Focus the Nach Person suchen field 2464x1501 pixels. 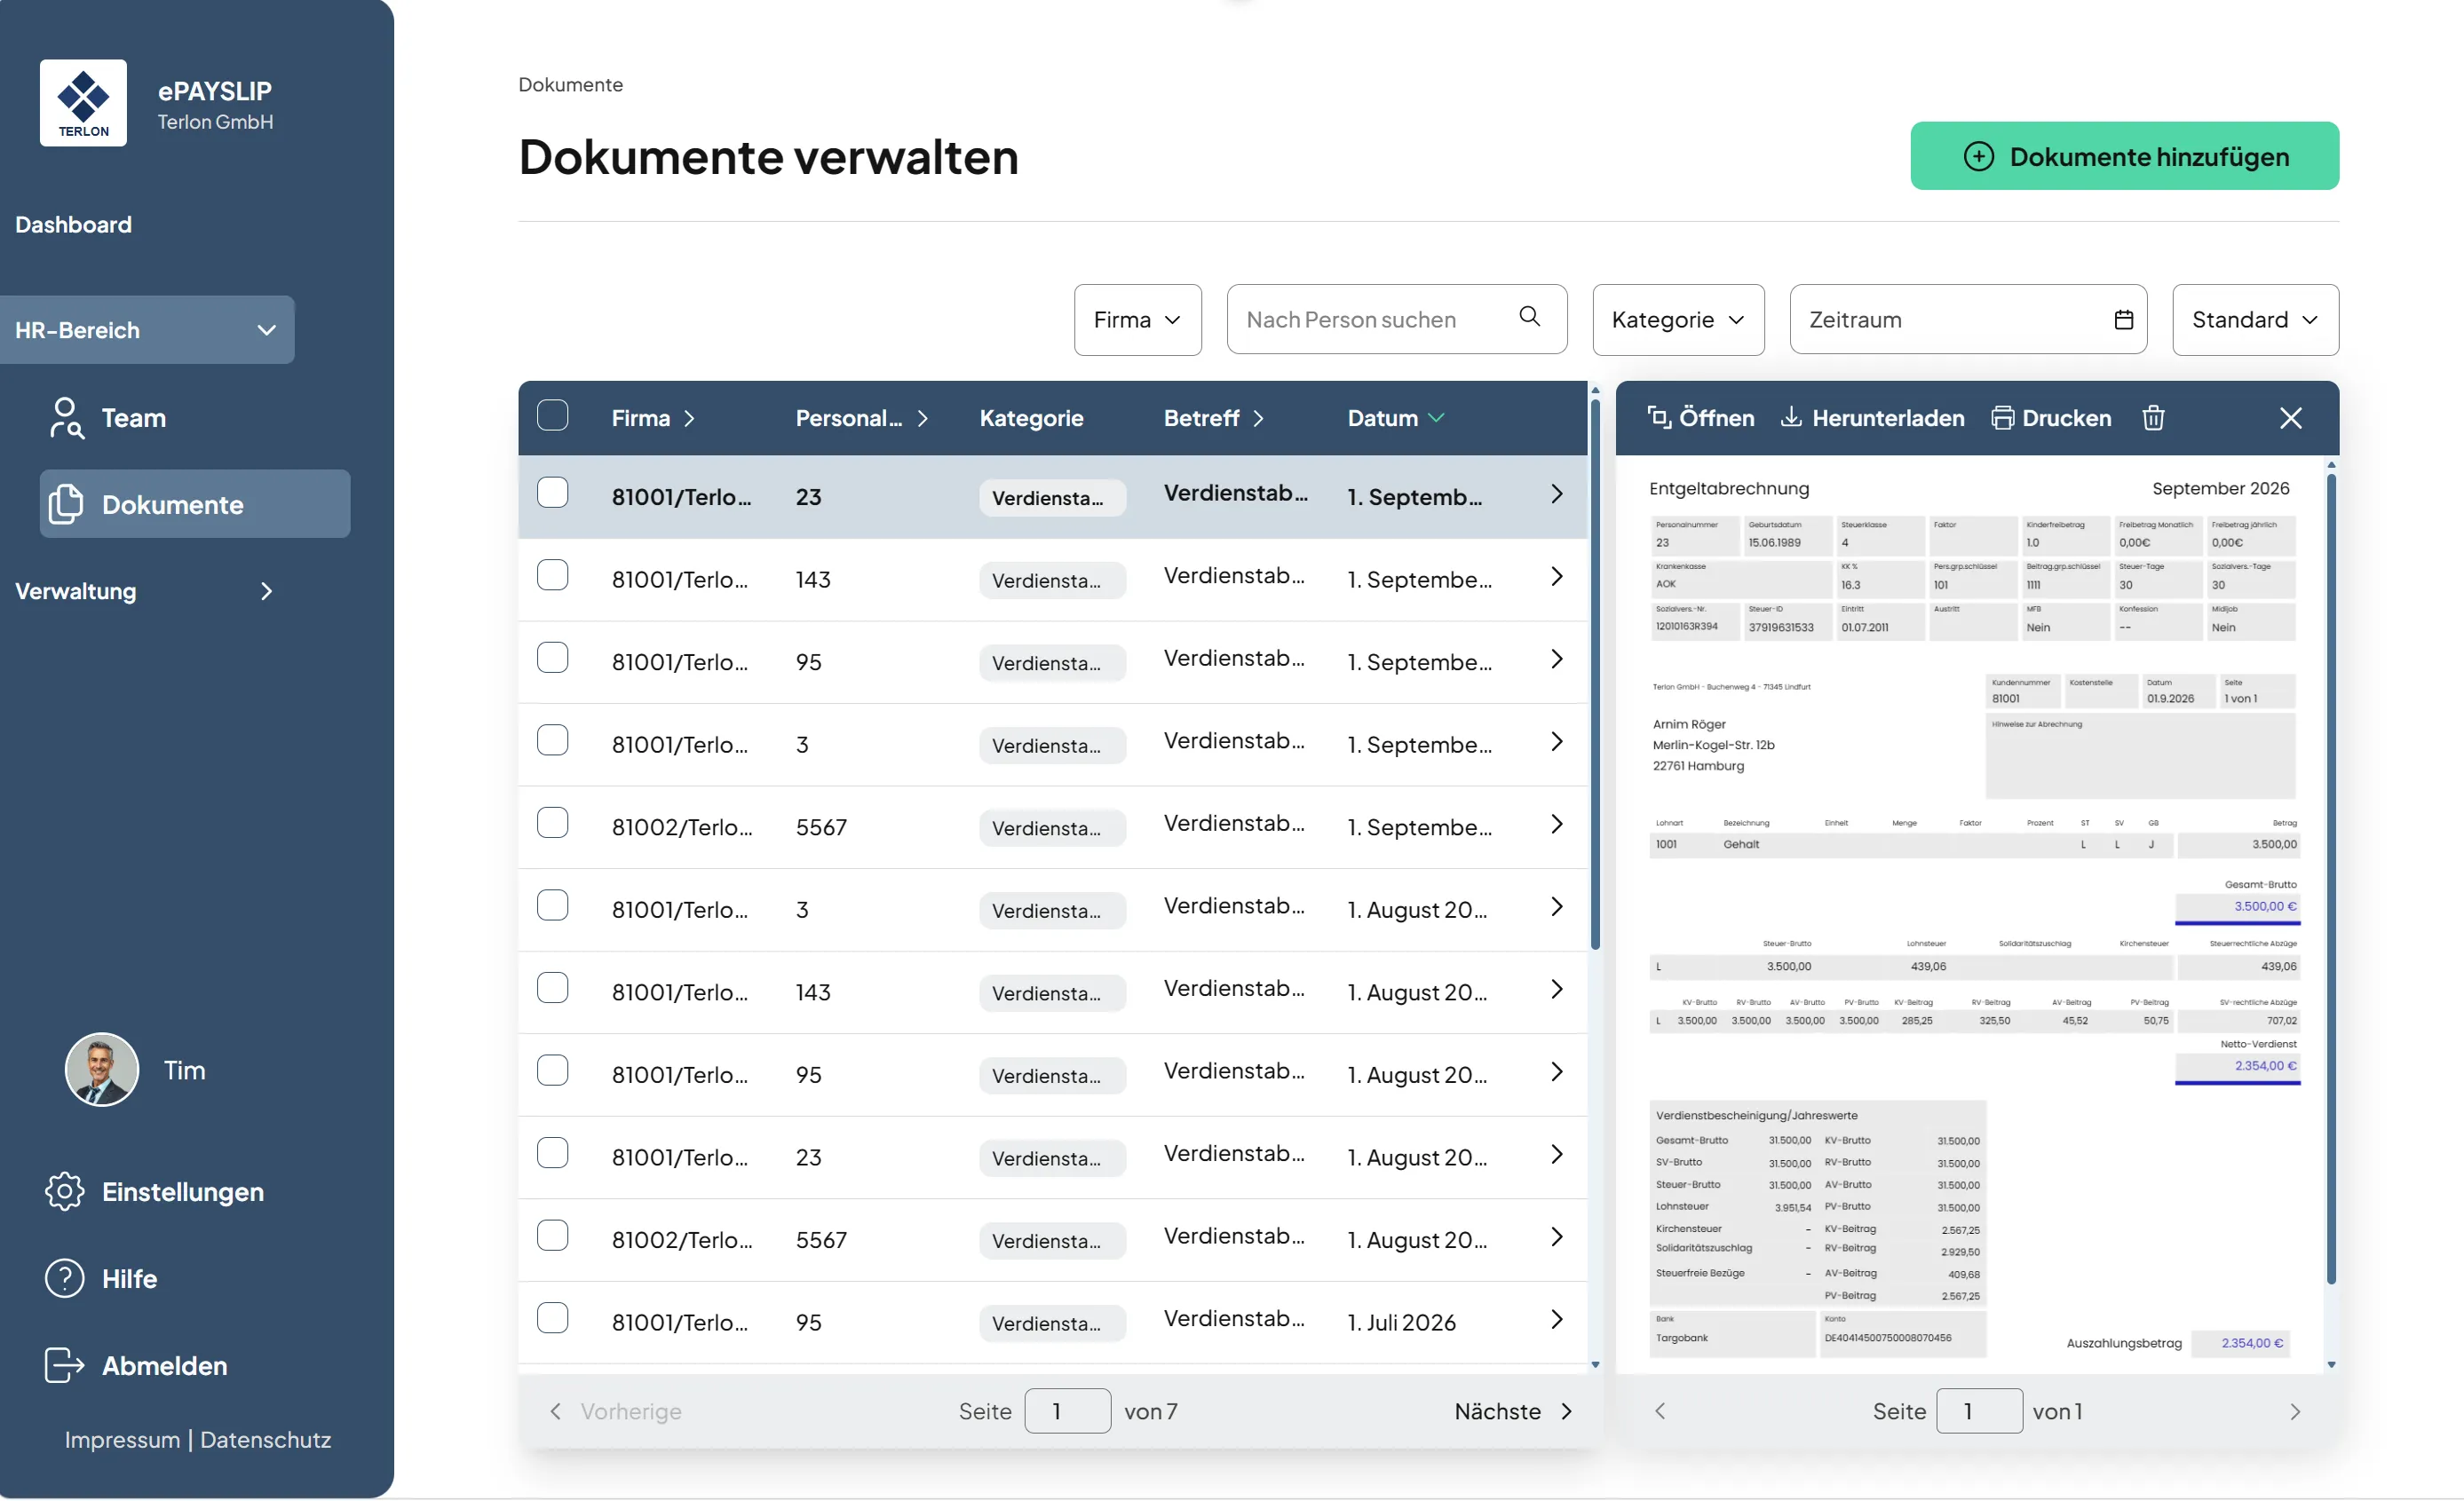pyautogui.click(x=1396, y=320)
